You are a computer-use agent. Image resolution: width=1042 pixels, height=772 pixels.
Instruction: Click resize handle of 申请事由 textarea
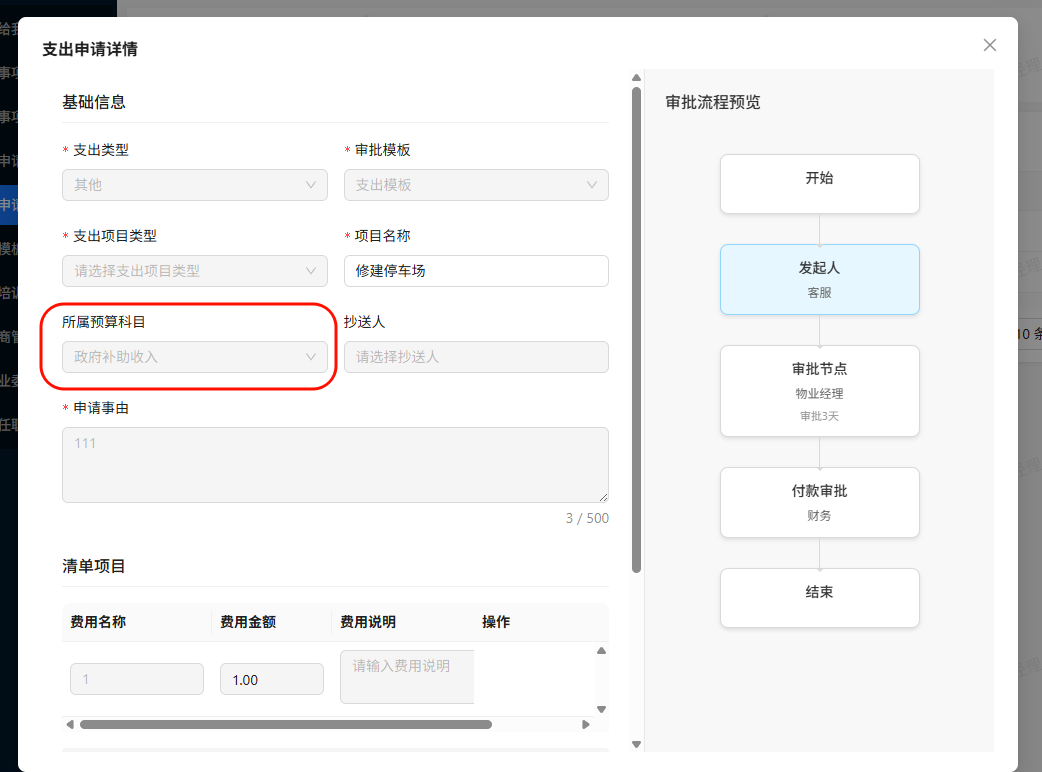tap(603, 496)
